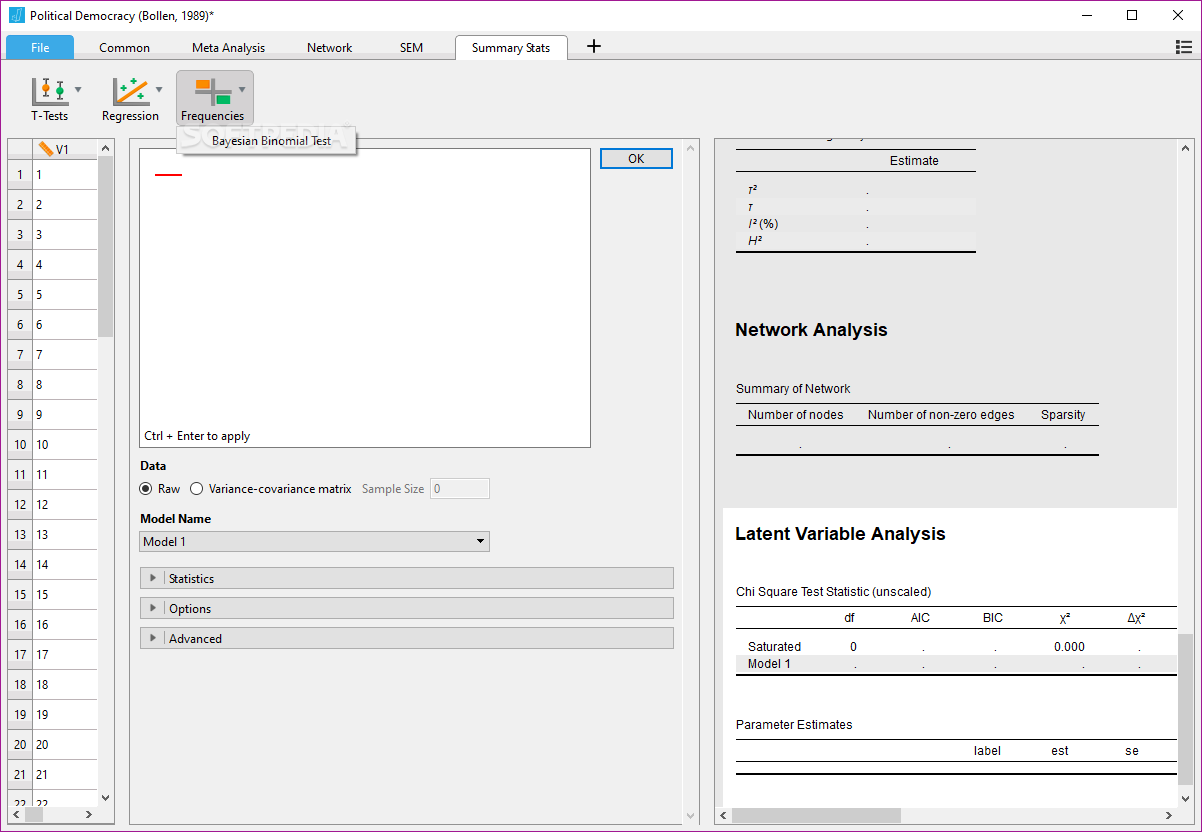The height and width of the screenshot is (832, 1202).
Task: Click inside the model syntax text area
Action: (x=365, y=297)
